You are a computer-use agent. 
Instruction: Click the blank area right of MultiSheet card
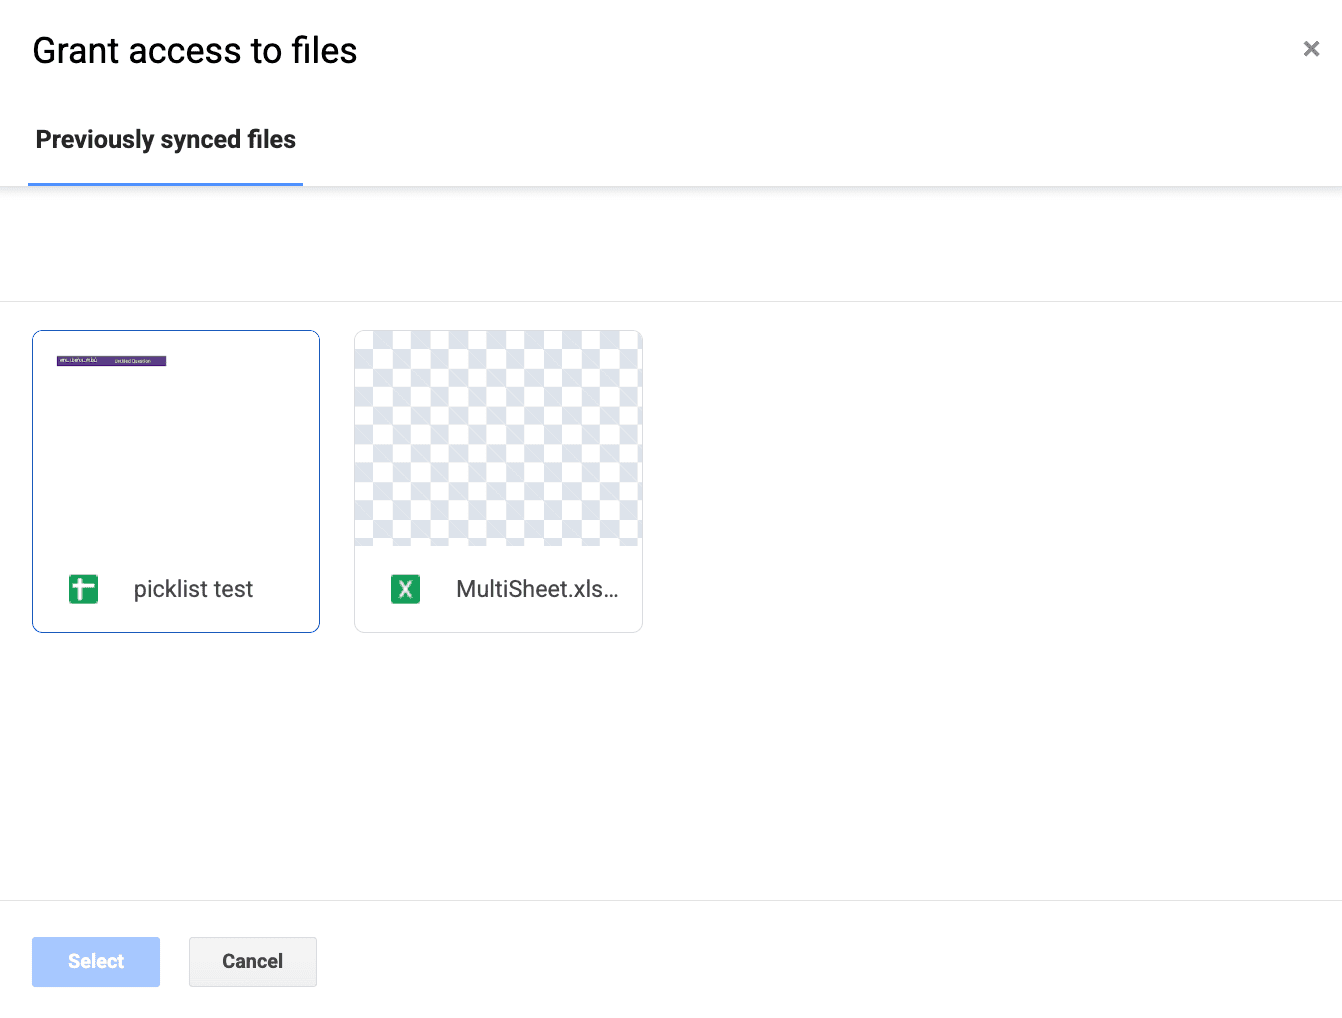950,480
